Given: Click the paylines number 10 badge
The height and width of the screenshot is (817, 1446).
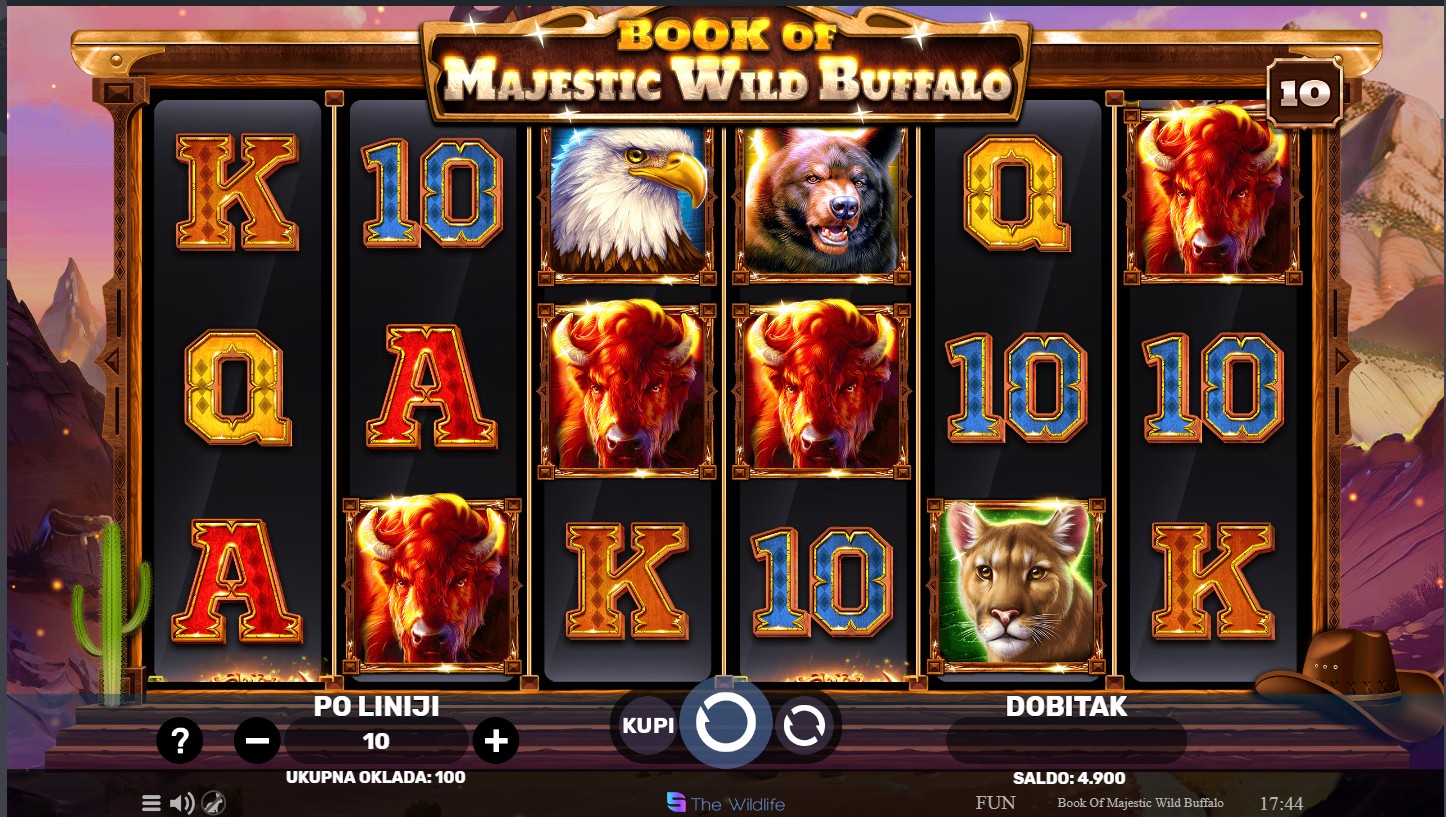Looking at the screenshot, I should pyautogui.click(x=1305, y=93).
